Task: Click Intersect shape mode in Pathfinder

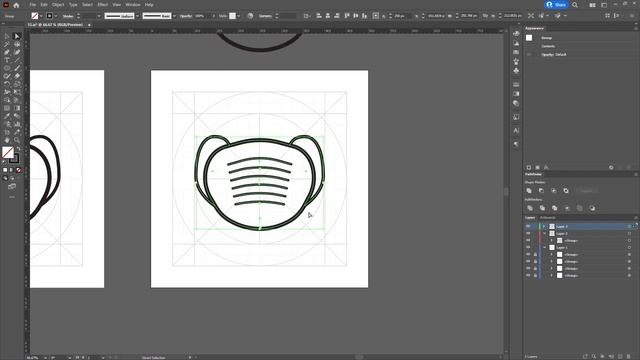Action: click(x=553, y=191)
